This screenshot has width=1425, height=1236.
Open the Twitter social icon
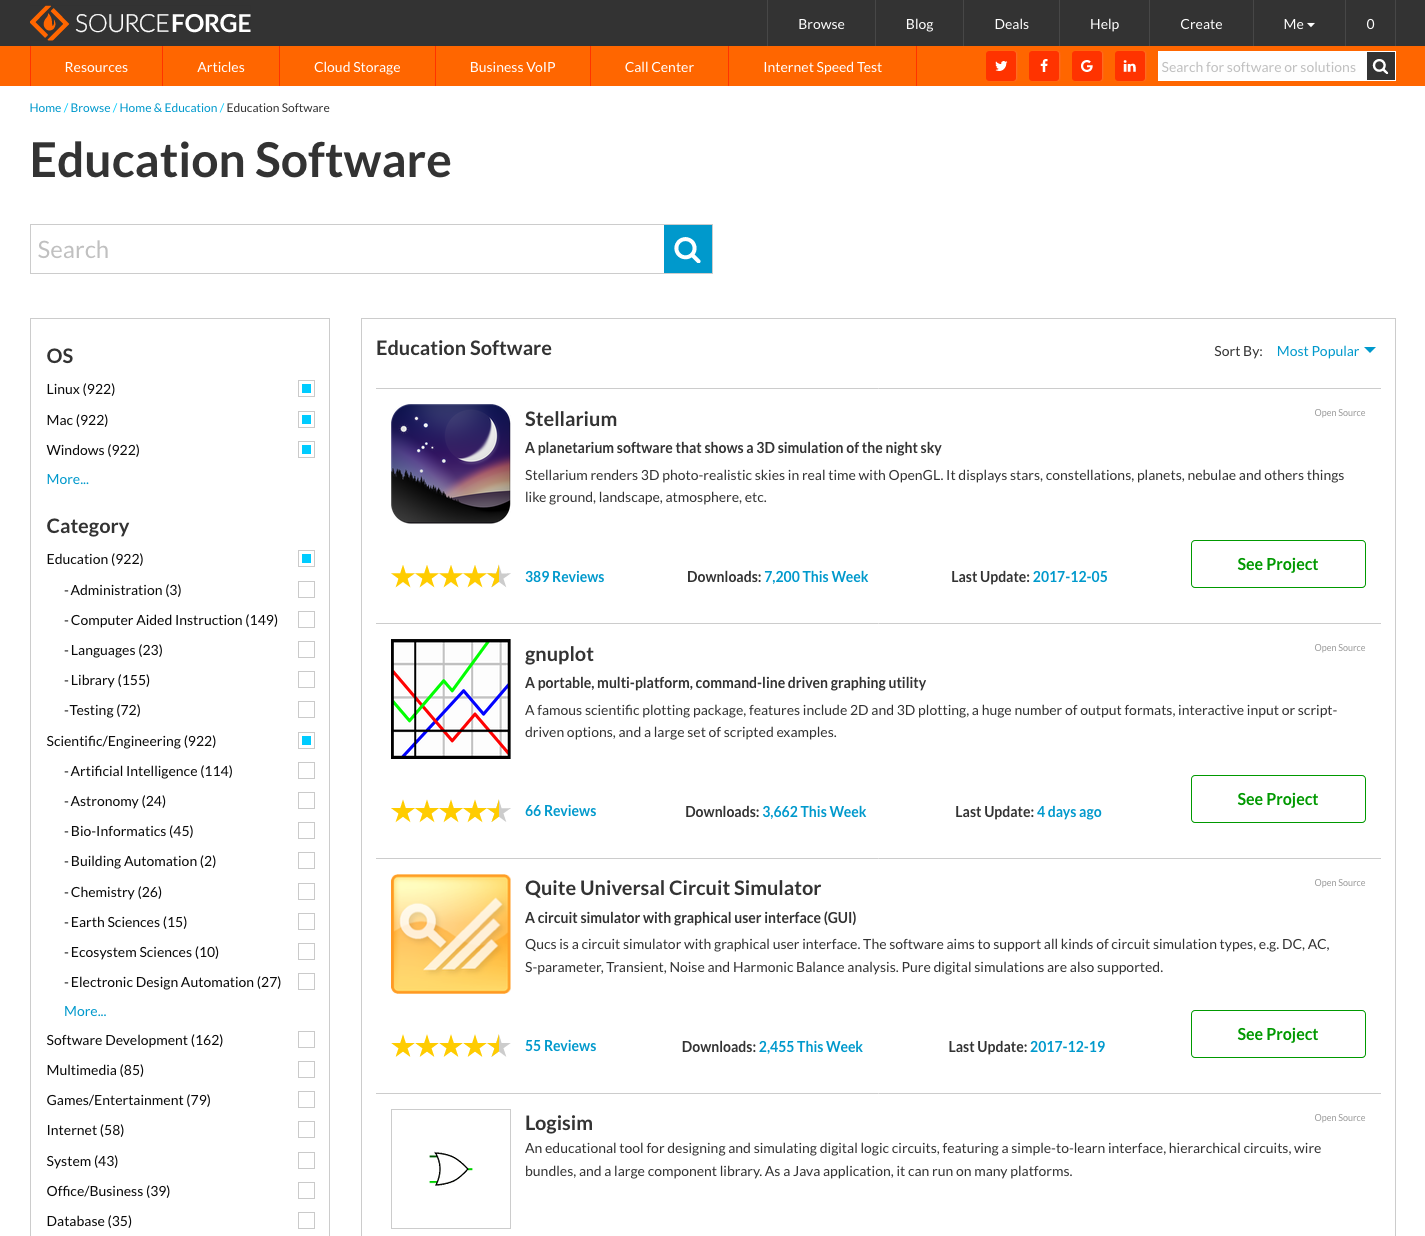coord(1001,66)
